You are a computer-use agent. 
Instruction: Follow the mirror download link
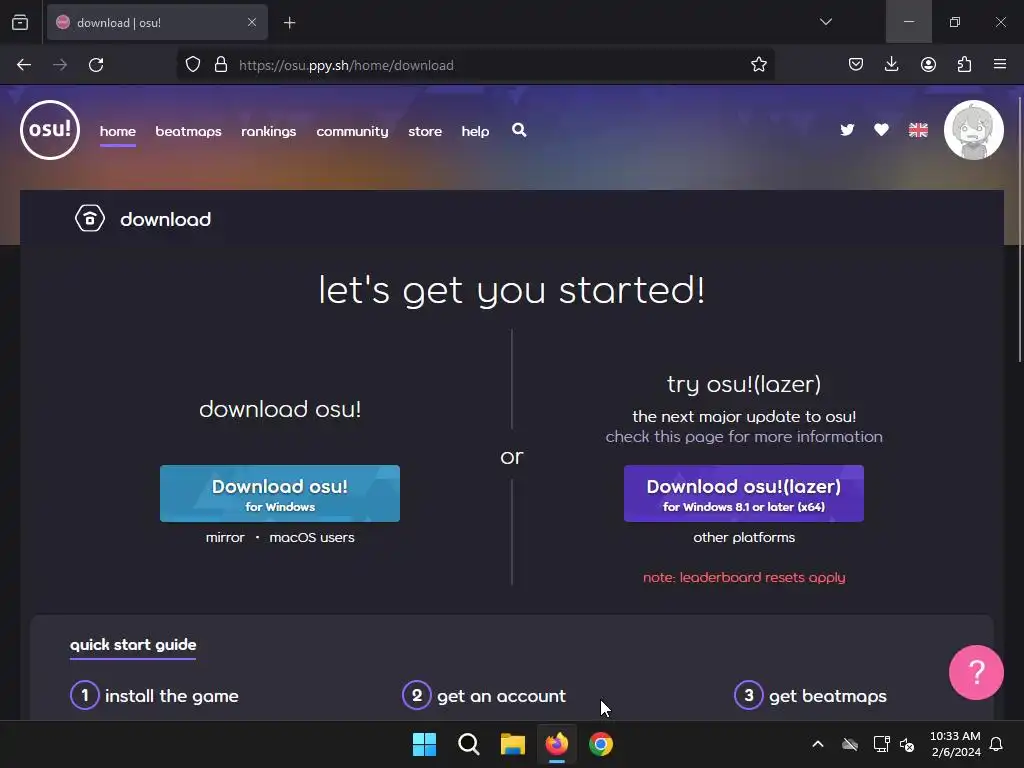[225, 537]
